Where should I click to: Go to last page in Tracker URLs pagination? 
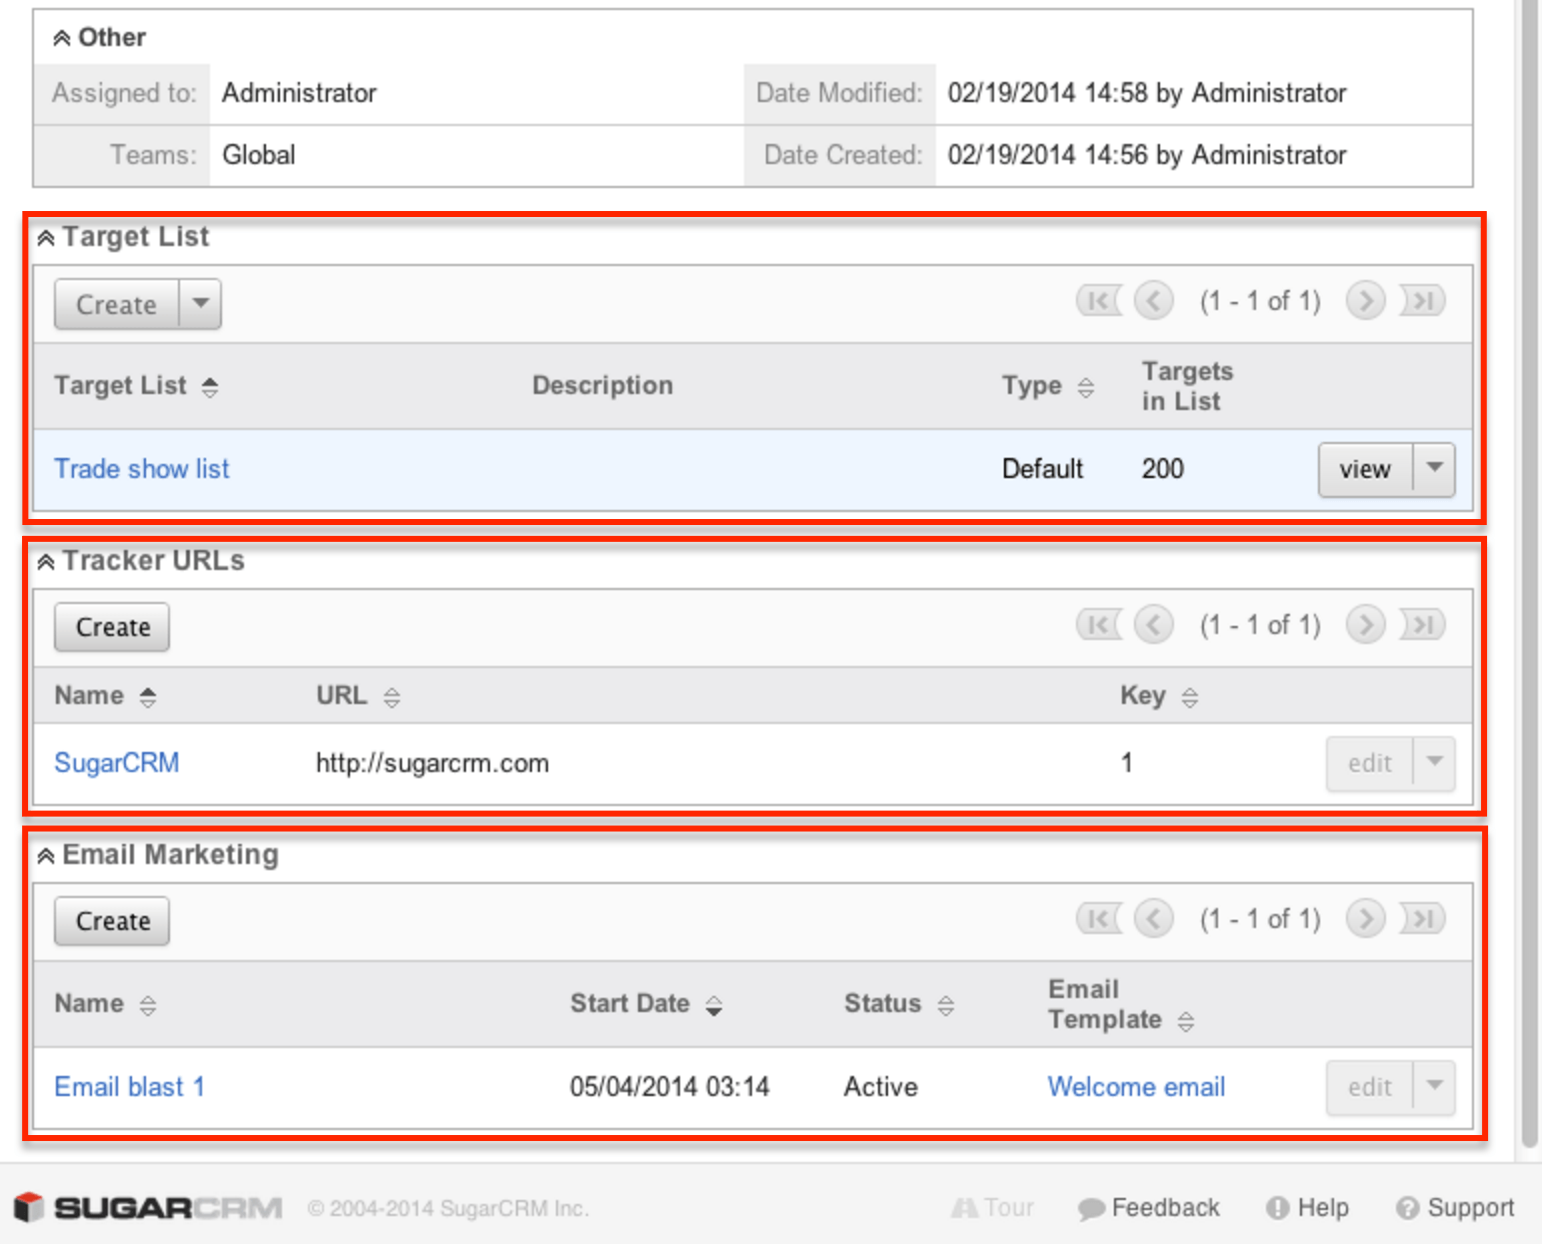coord(1422,625)
